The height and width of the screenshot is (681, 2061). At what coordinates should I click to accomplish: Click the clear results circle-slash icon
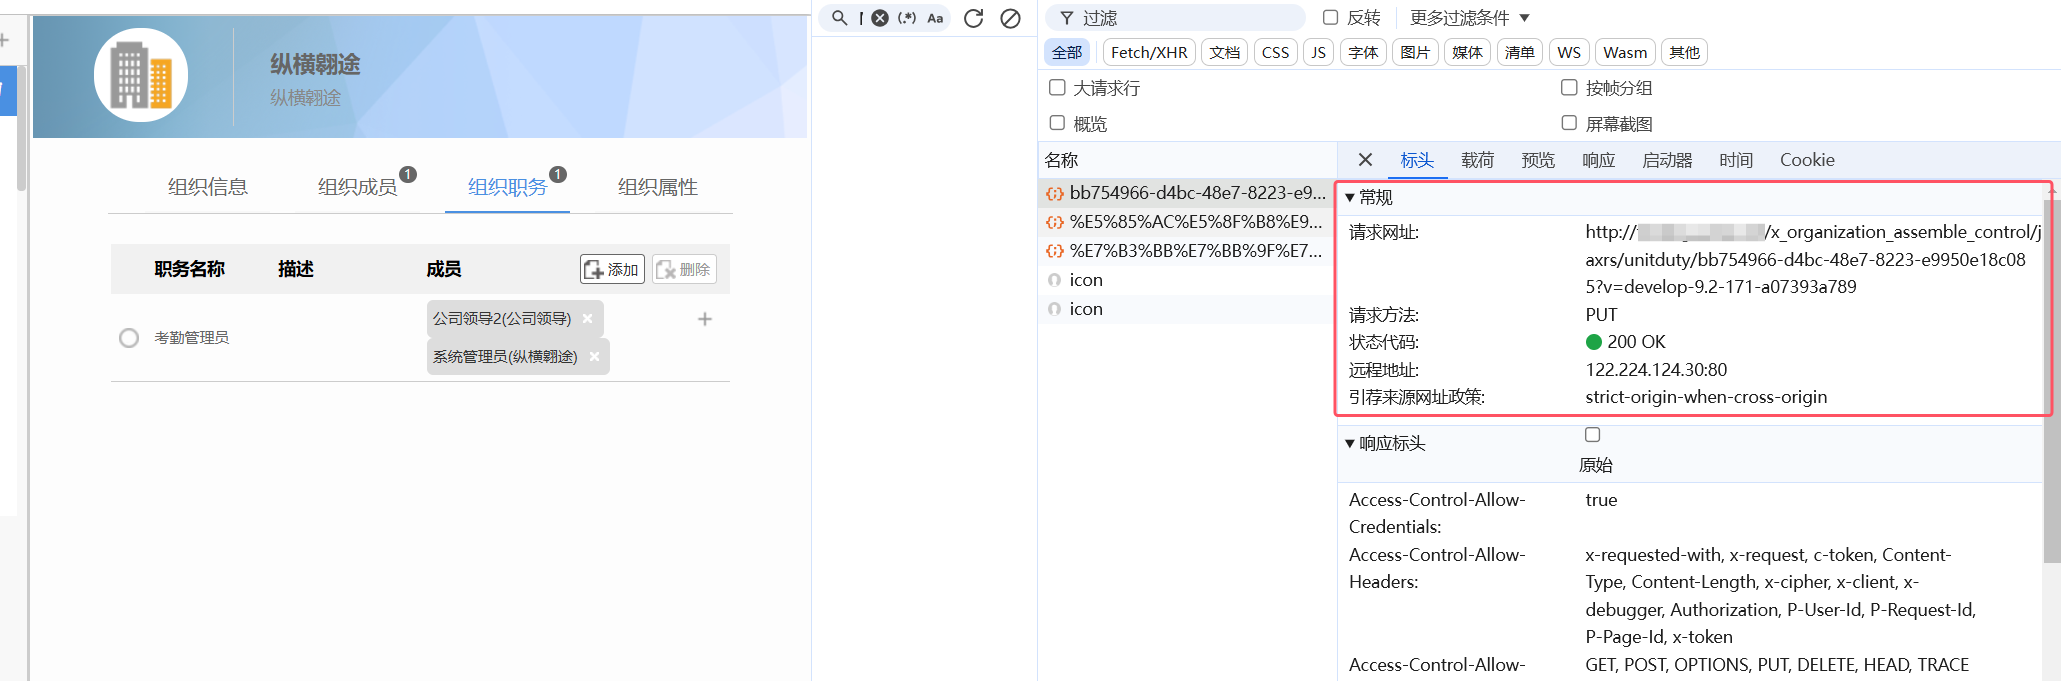(x=1011, y=18)
